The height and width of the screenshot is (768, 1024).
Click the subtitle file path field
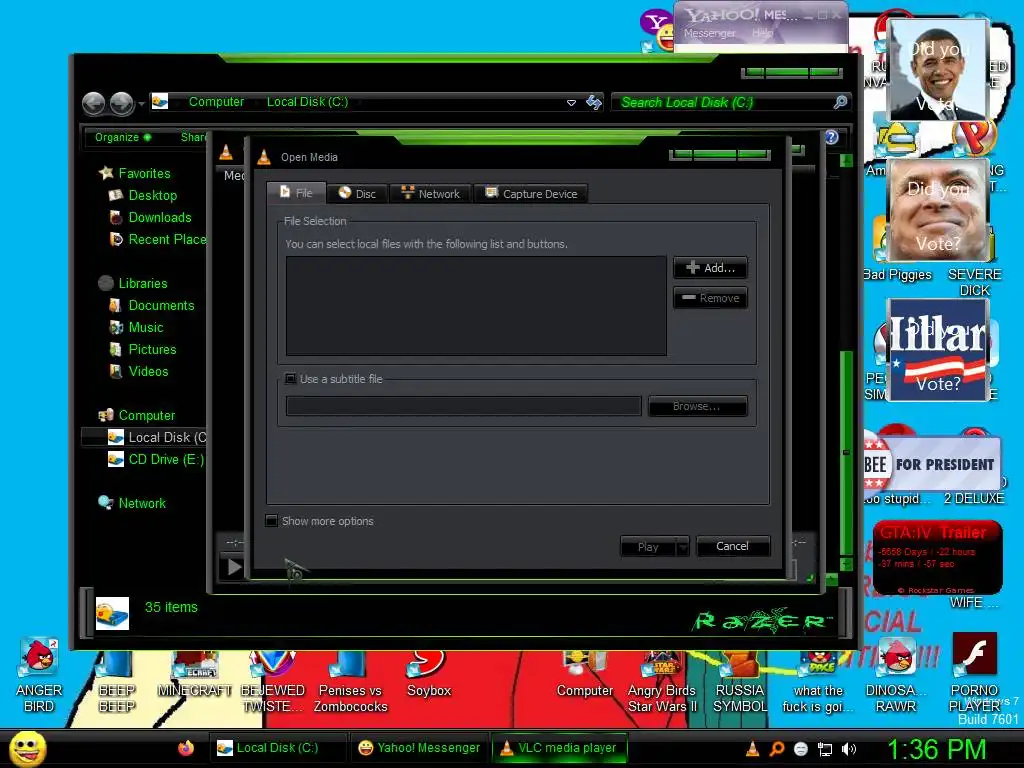point(464,406)
